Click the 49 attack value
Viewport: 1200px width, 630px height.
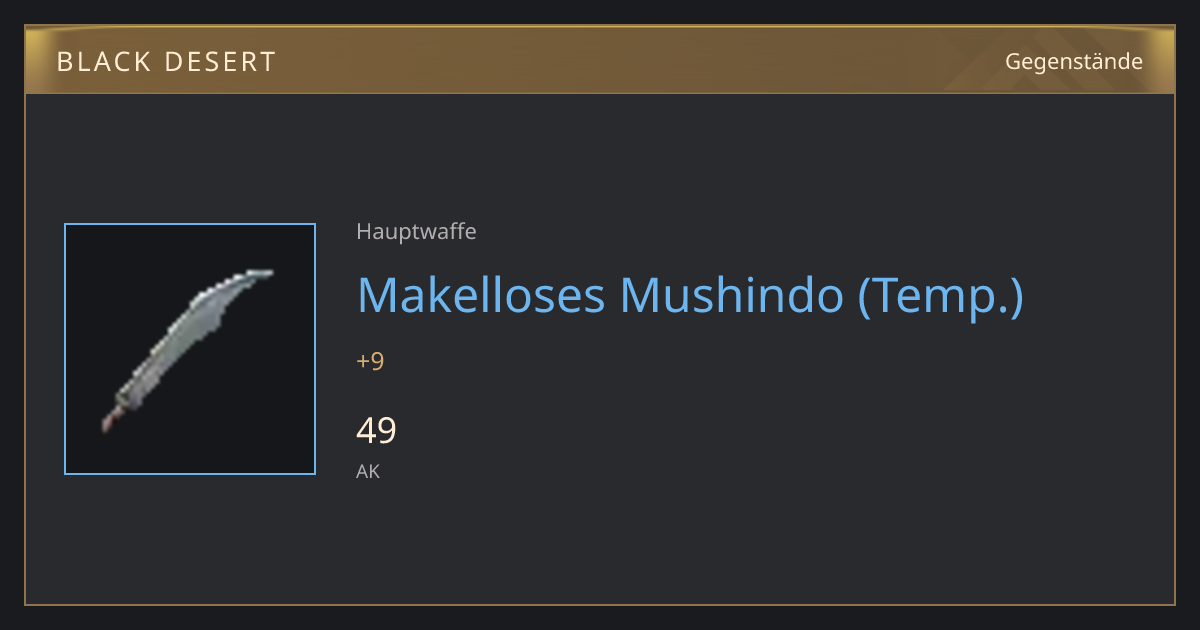click(376, 431)
